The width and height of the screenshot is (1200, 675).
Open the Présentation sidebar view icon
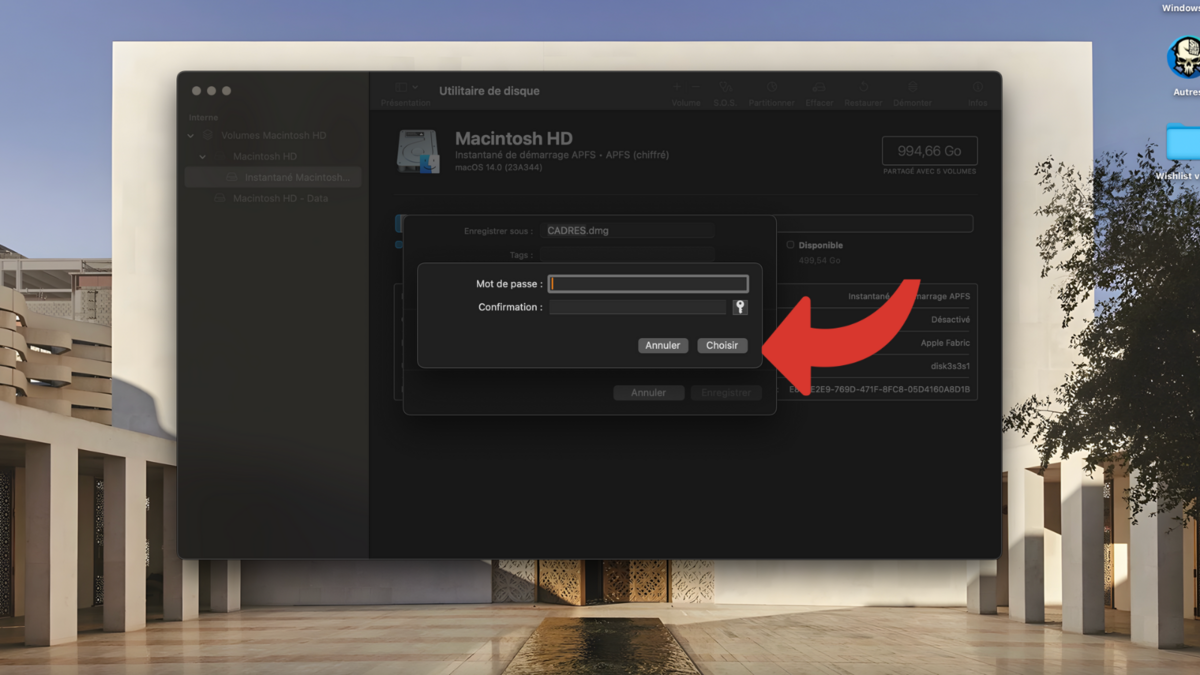click(401, 88)
